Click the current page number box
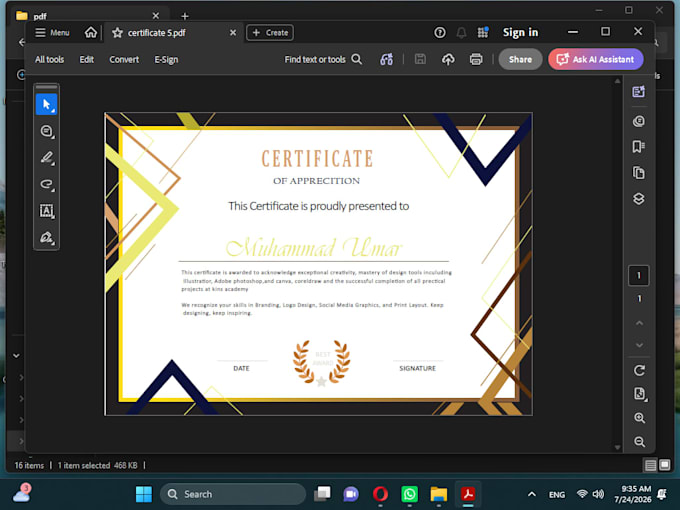Screen dimensions: 680x510 638,275
